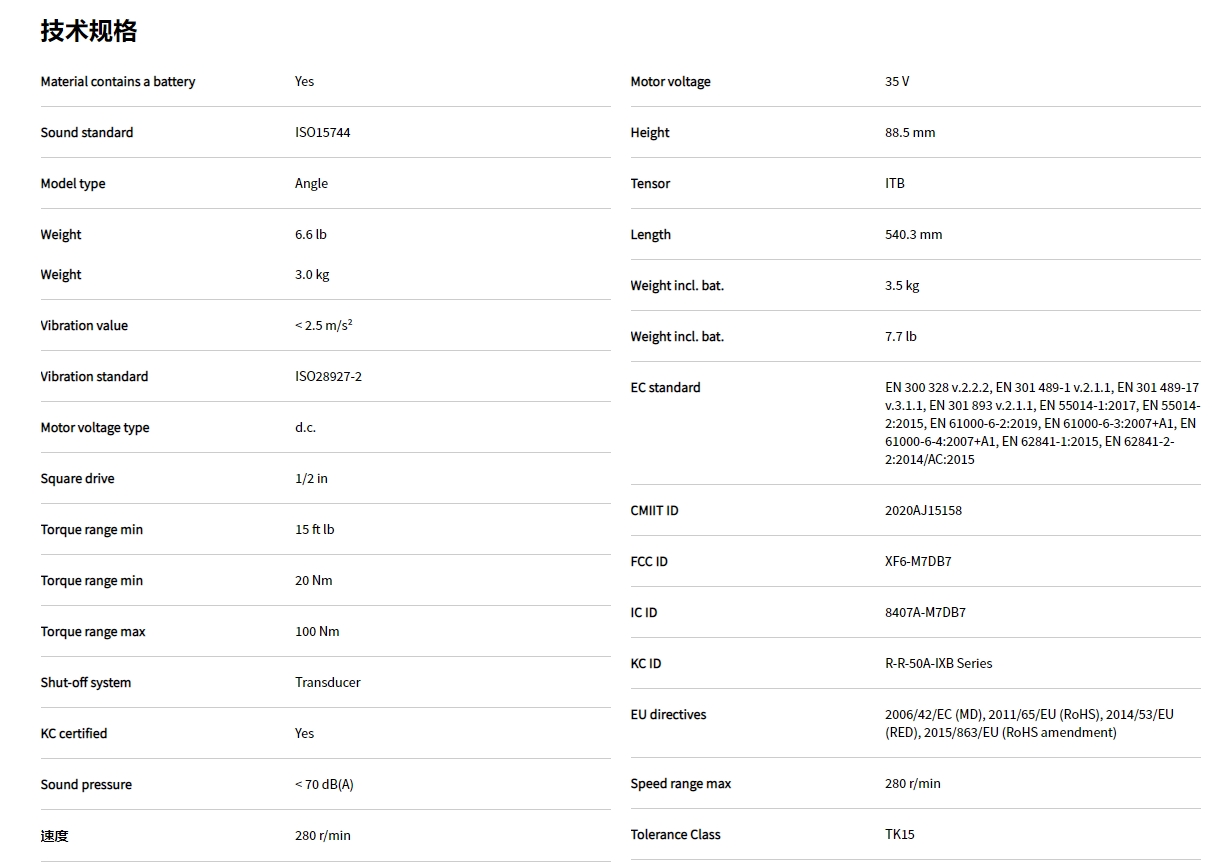
Task: Select the Sound pressure label
Action: tap(86, 785)
